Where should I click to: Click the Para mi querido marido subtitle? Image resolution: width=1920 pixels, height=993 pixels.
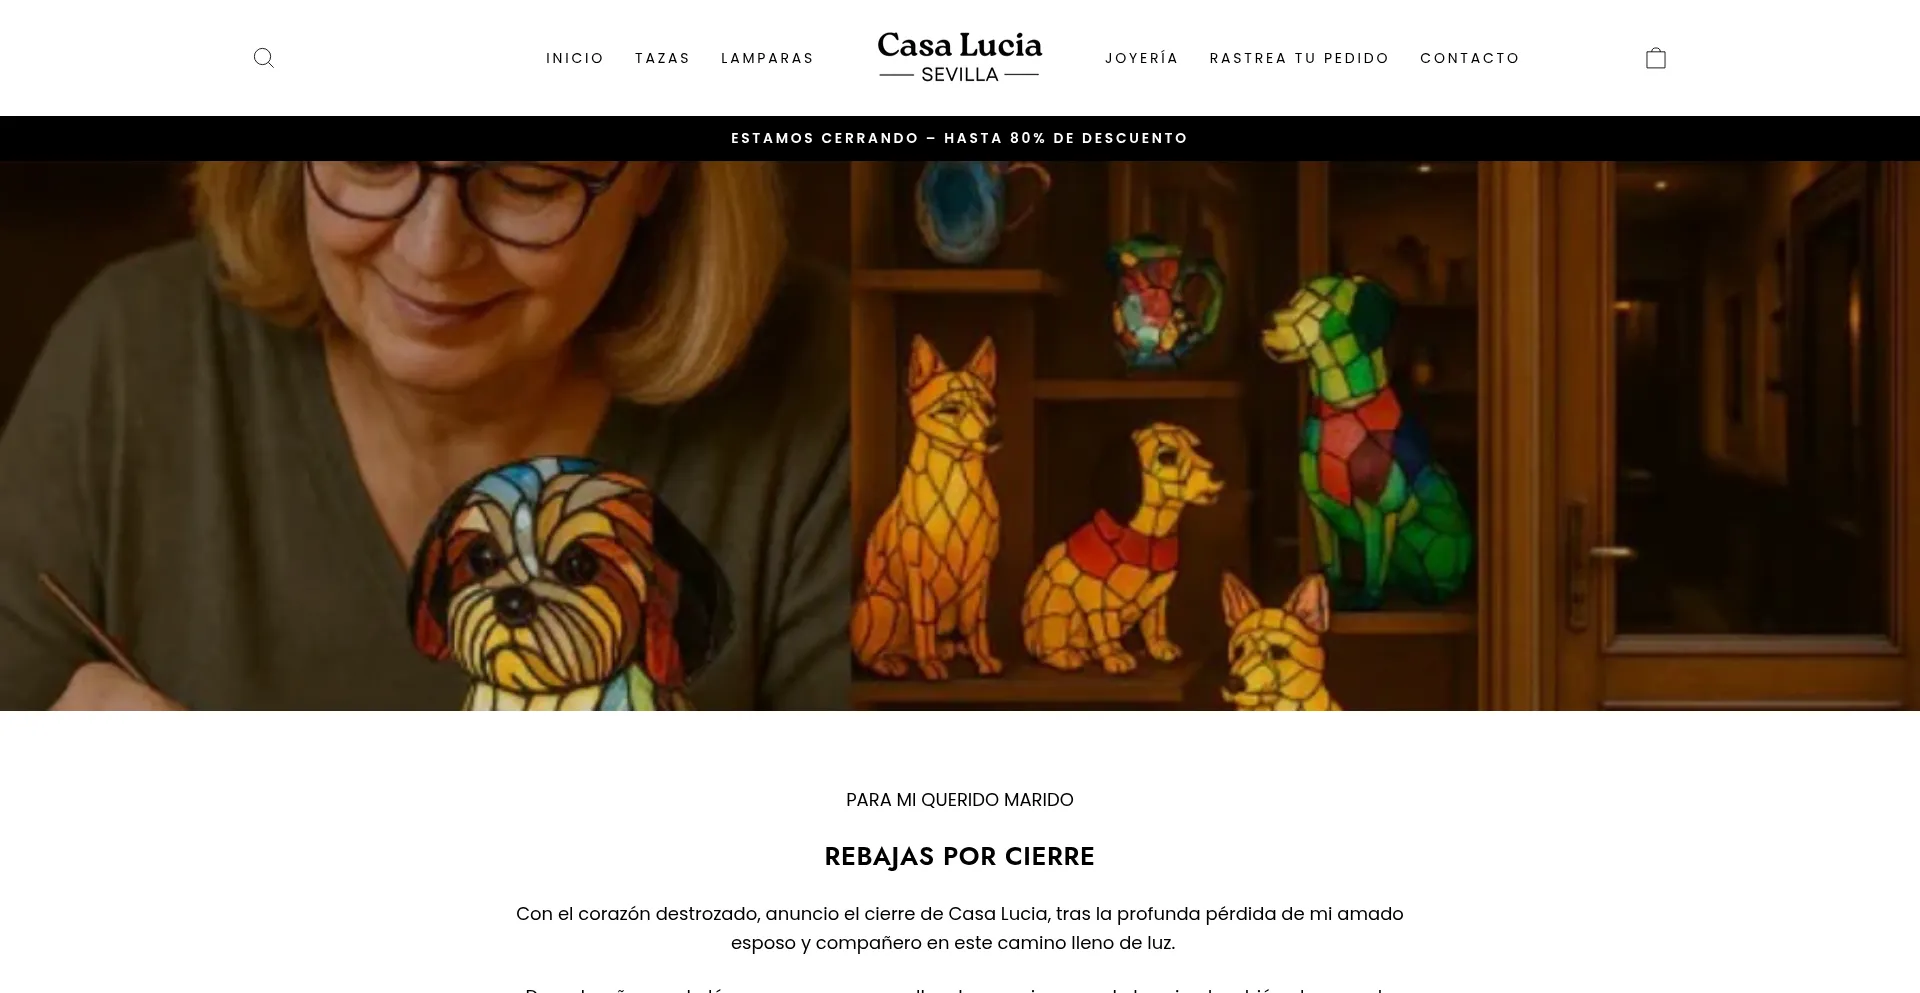coord(960,800)
